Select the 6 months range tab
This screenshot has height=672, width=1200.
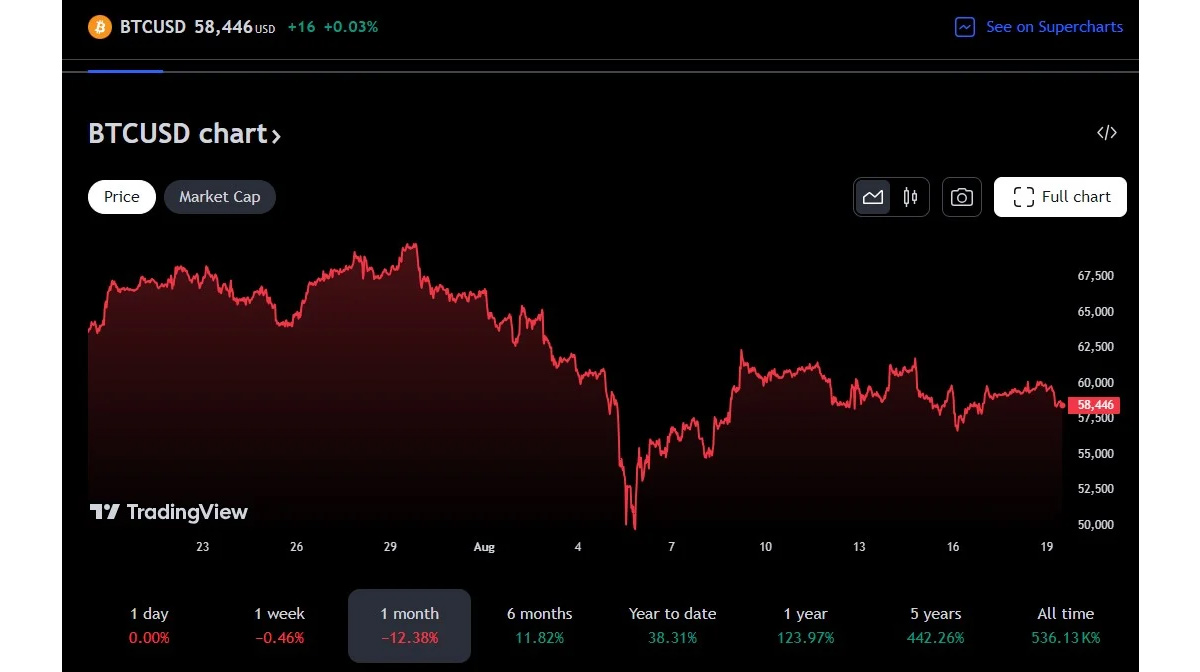[540, 625]
